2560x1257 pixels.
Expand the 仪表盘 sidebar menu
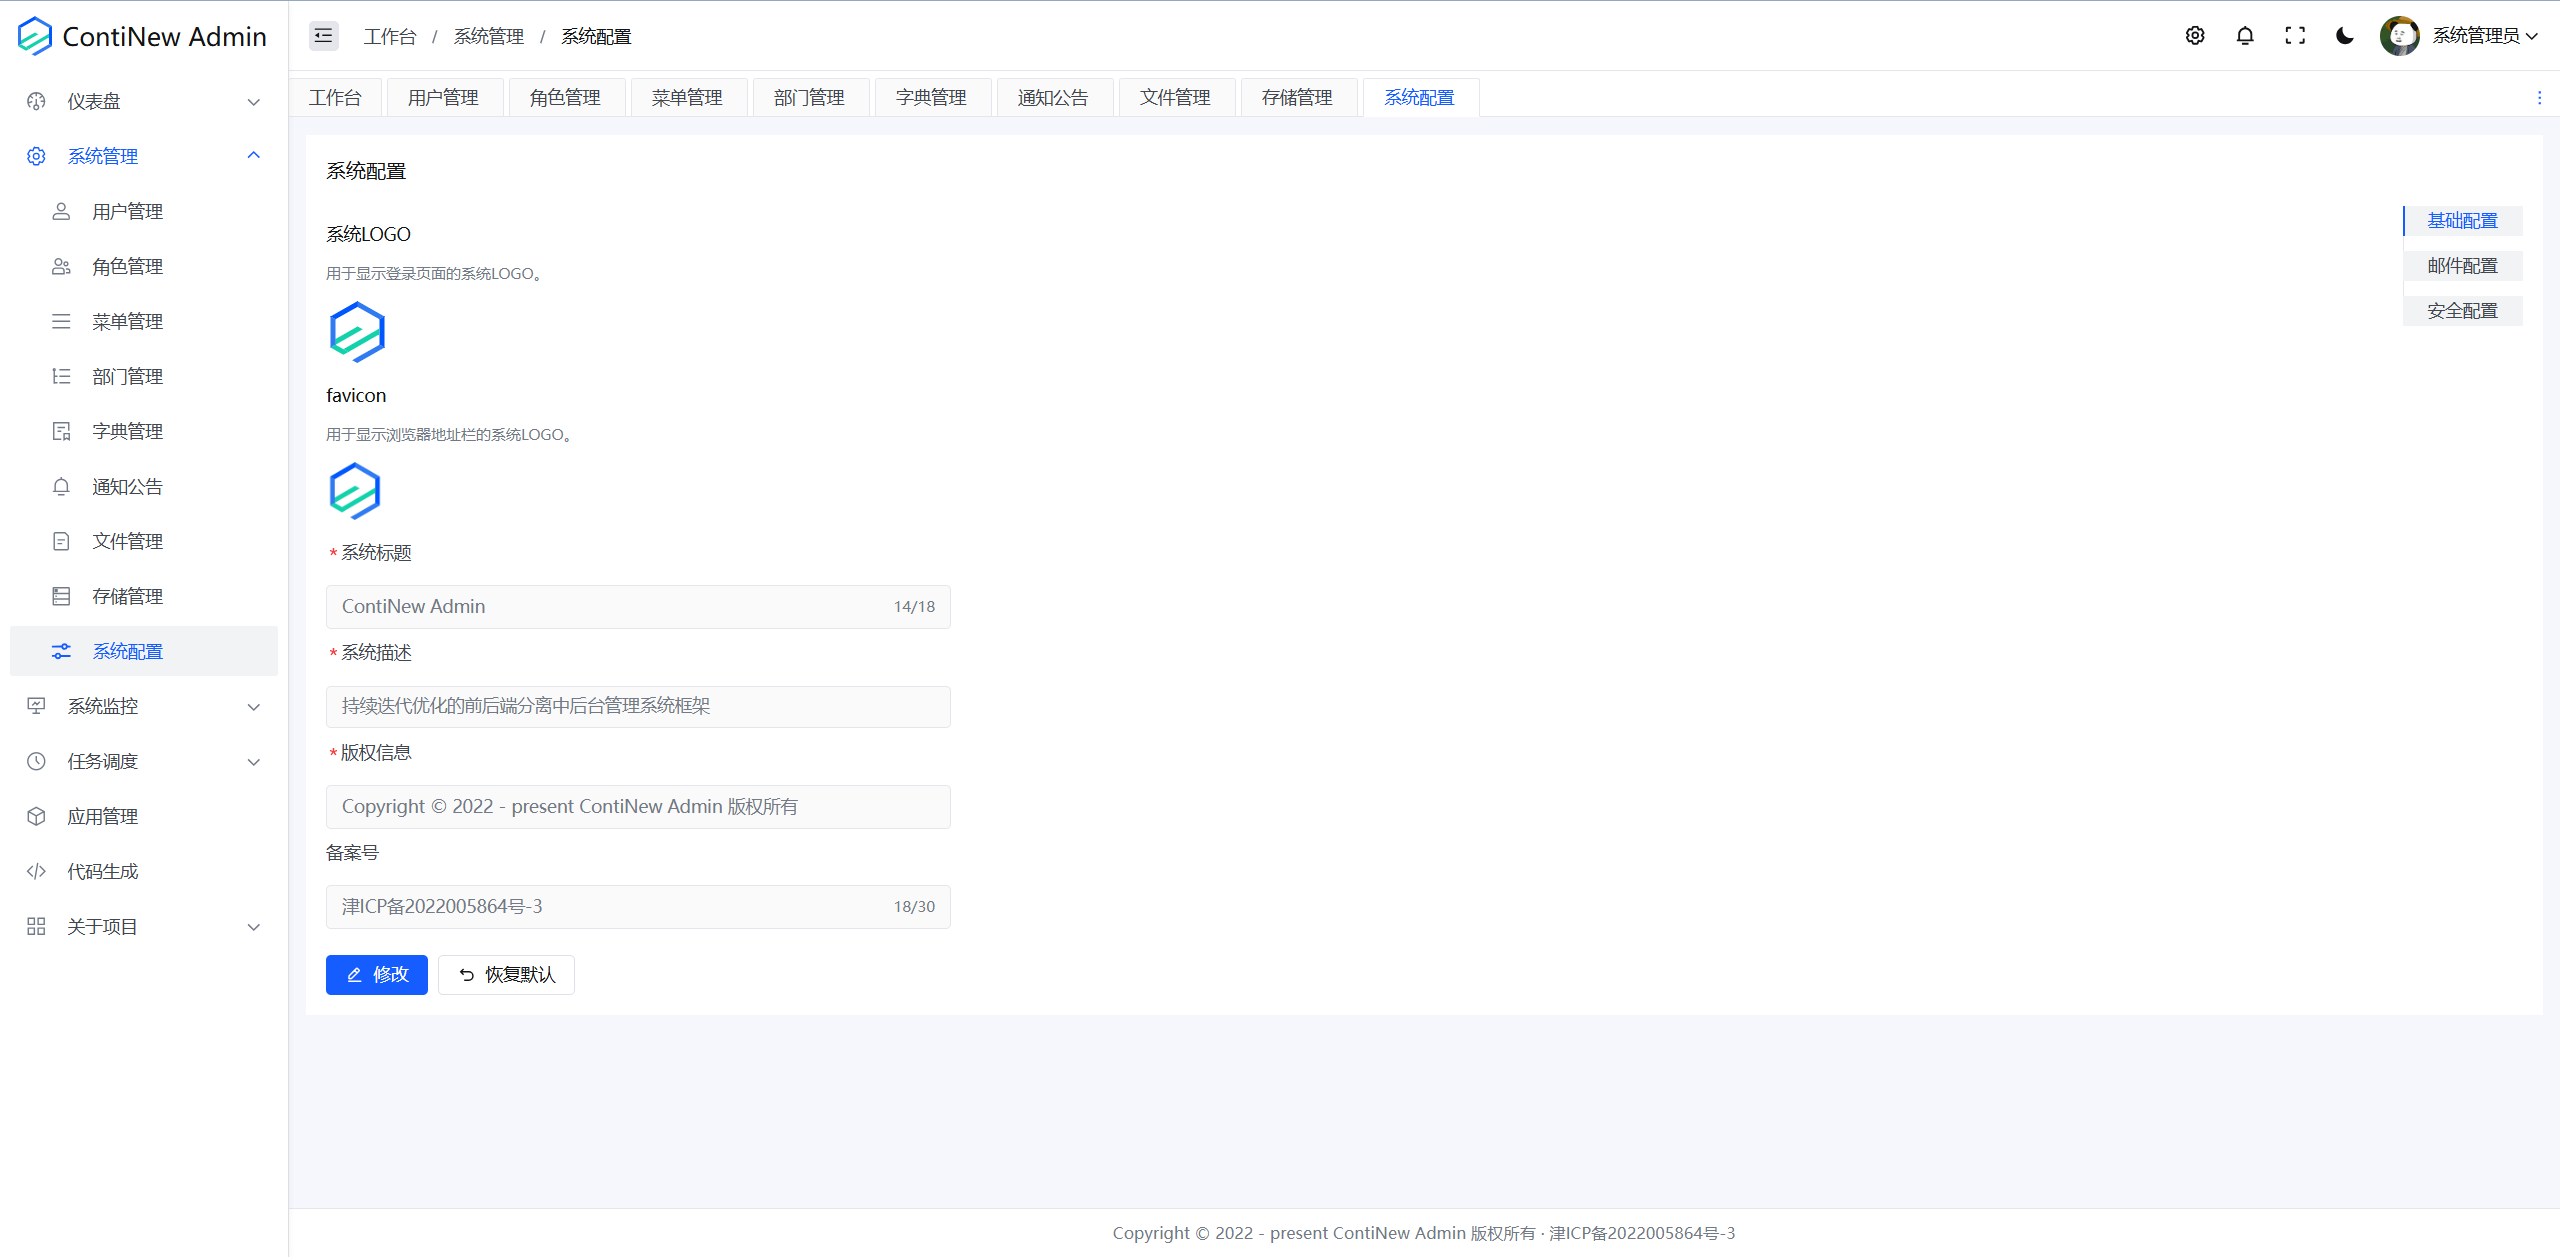pyautogui.click(x=144, y=101)
